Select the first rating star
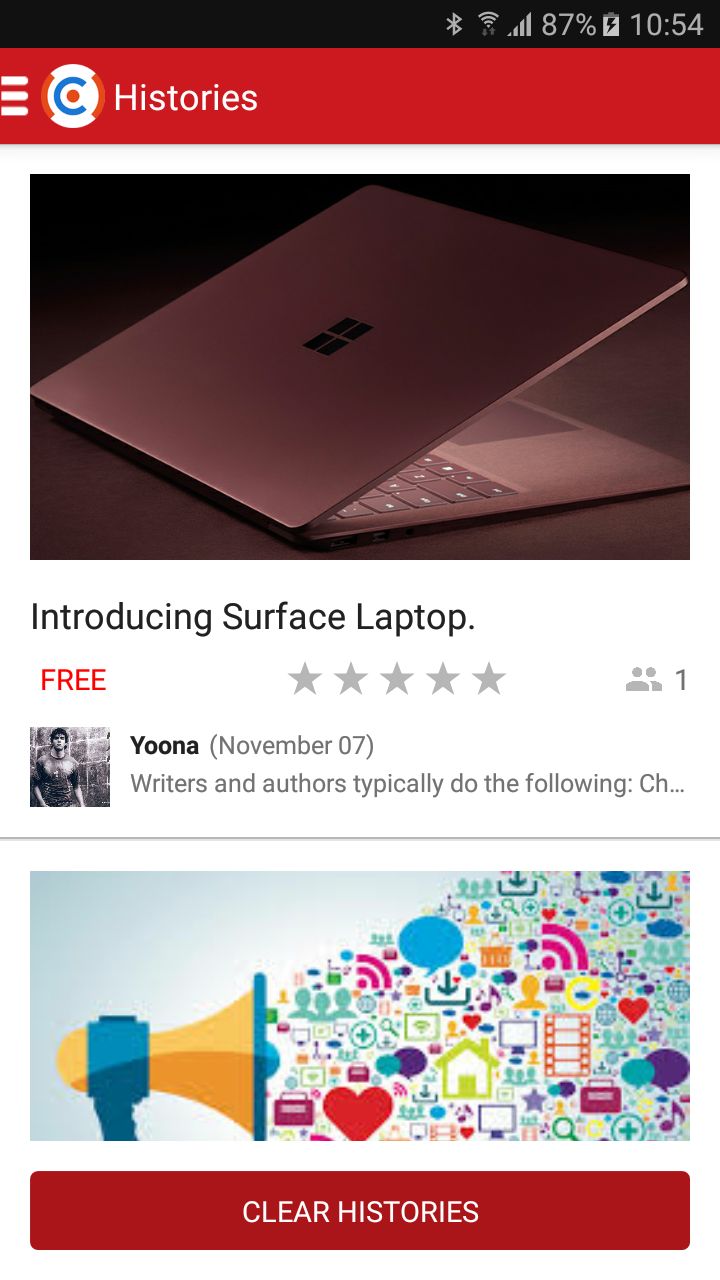 (x=305, y=680)
